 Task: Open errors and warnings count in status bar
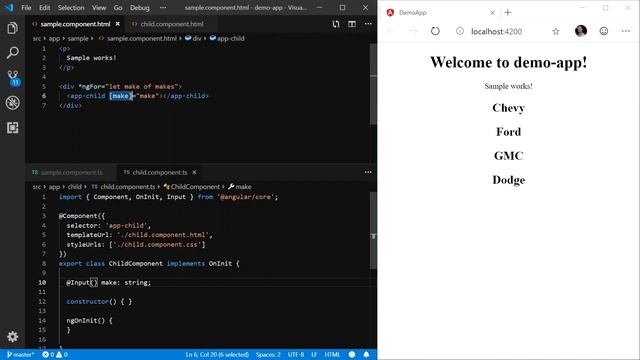(55, 354)
